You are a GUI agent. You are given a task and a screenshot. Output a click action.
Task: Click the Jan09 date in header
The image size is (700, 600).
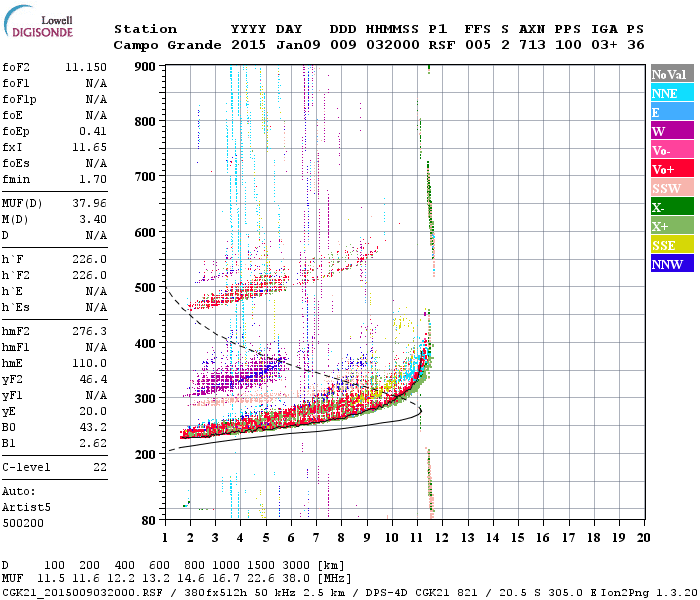(298, 45)
